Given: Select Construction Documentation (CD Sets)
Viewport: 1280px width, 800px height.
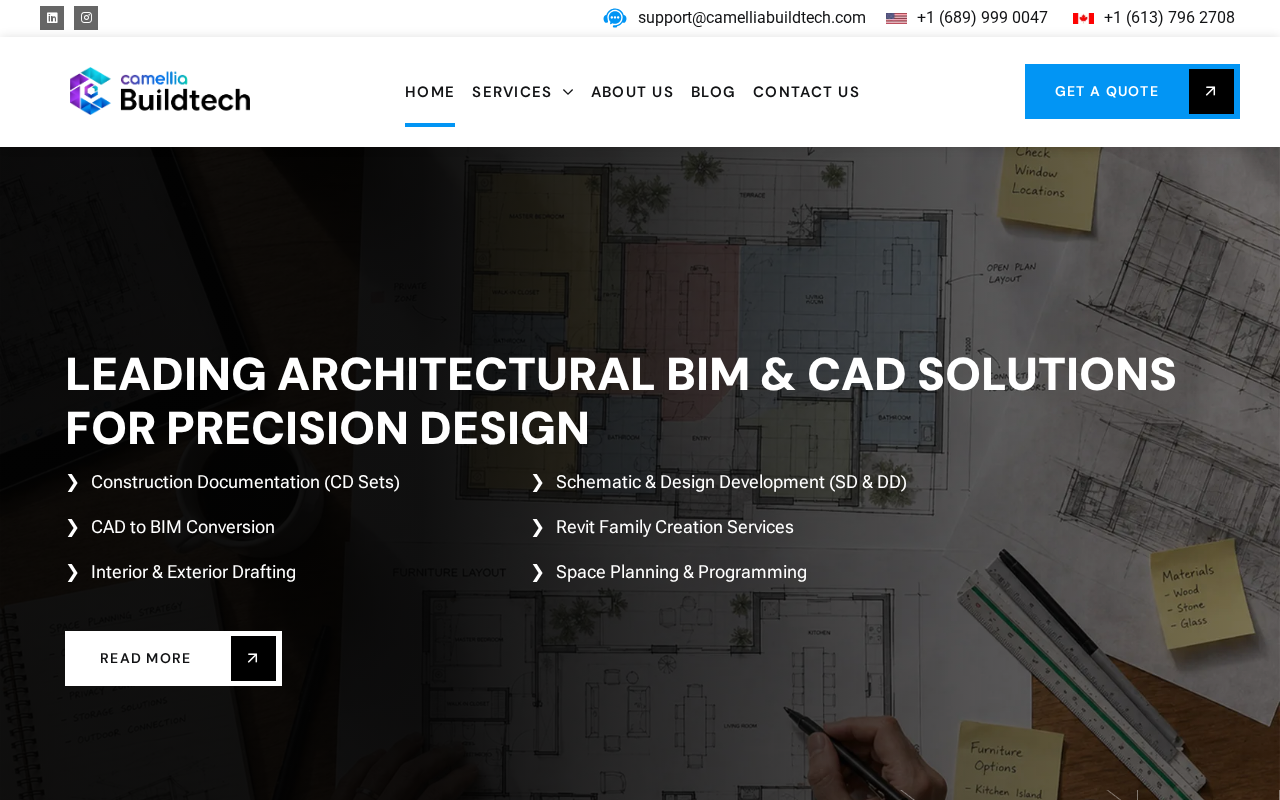Looking at the screenshot, I should coord(245,482).
